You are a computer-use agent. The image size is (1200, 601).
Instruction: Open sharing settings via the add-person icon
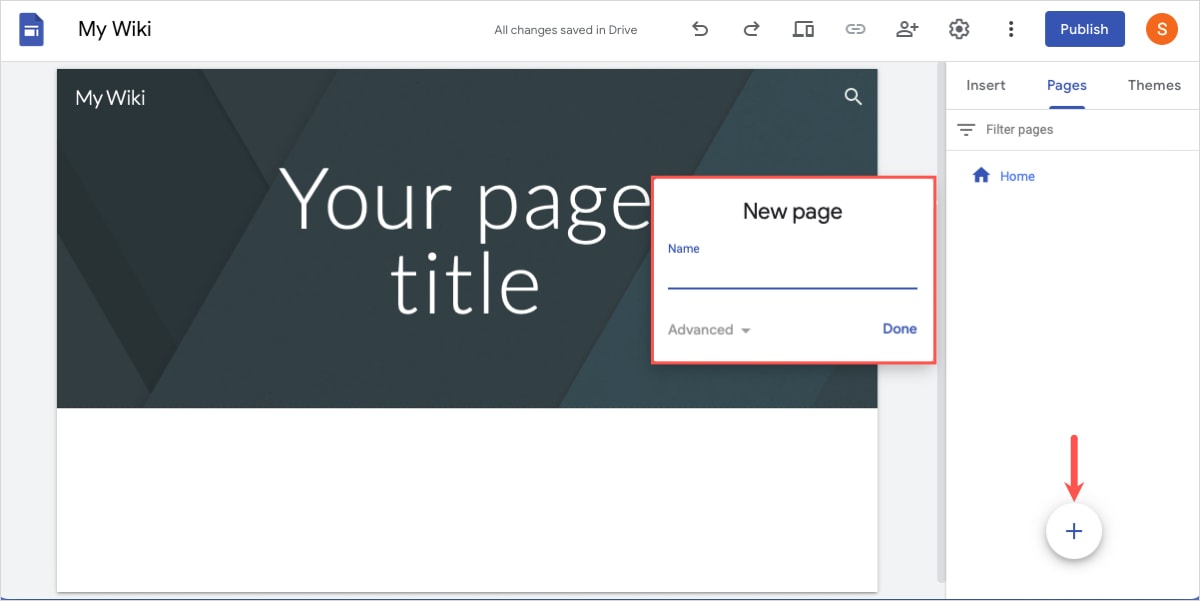(x=907, y=29)
